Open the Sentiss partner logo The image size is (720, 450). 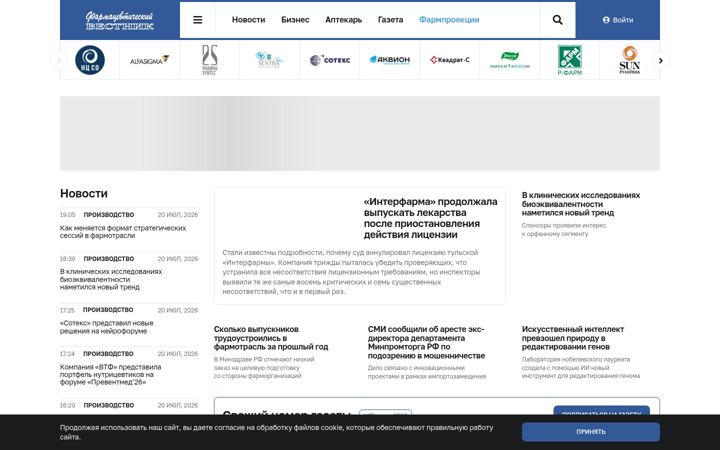270,60
